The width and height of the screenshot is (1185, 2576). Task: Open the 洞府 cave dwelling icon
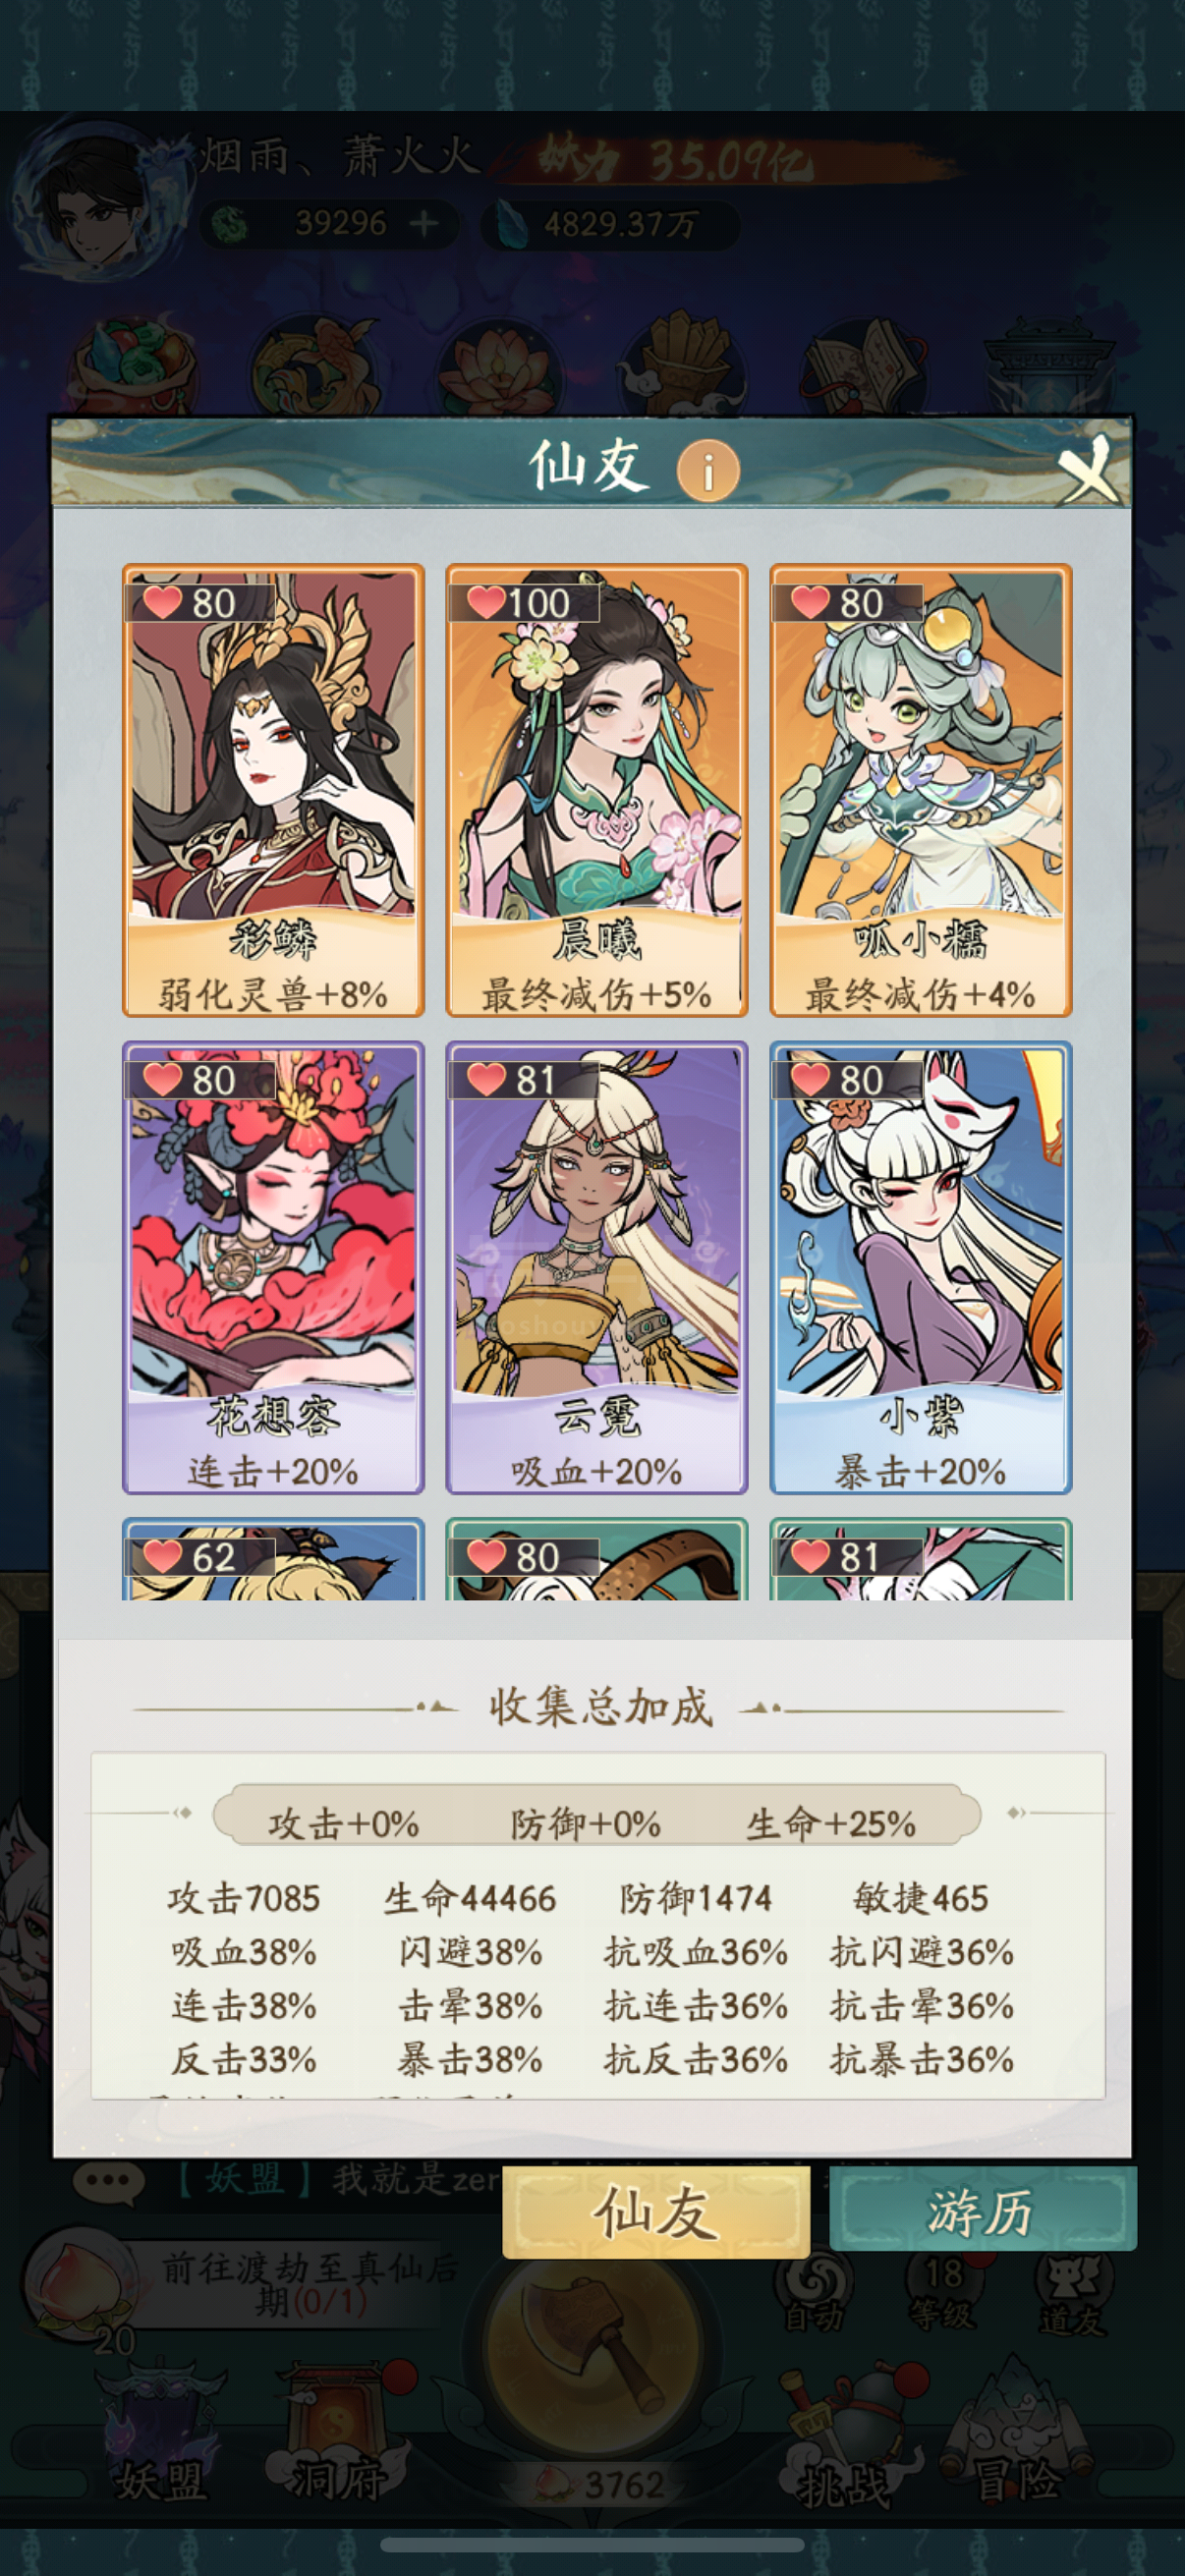[337, 2434]
